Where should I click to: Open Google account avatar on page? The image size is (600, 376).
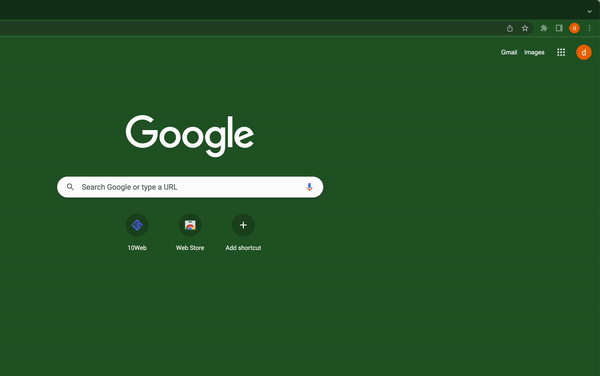584,52
